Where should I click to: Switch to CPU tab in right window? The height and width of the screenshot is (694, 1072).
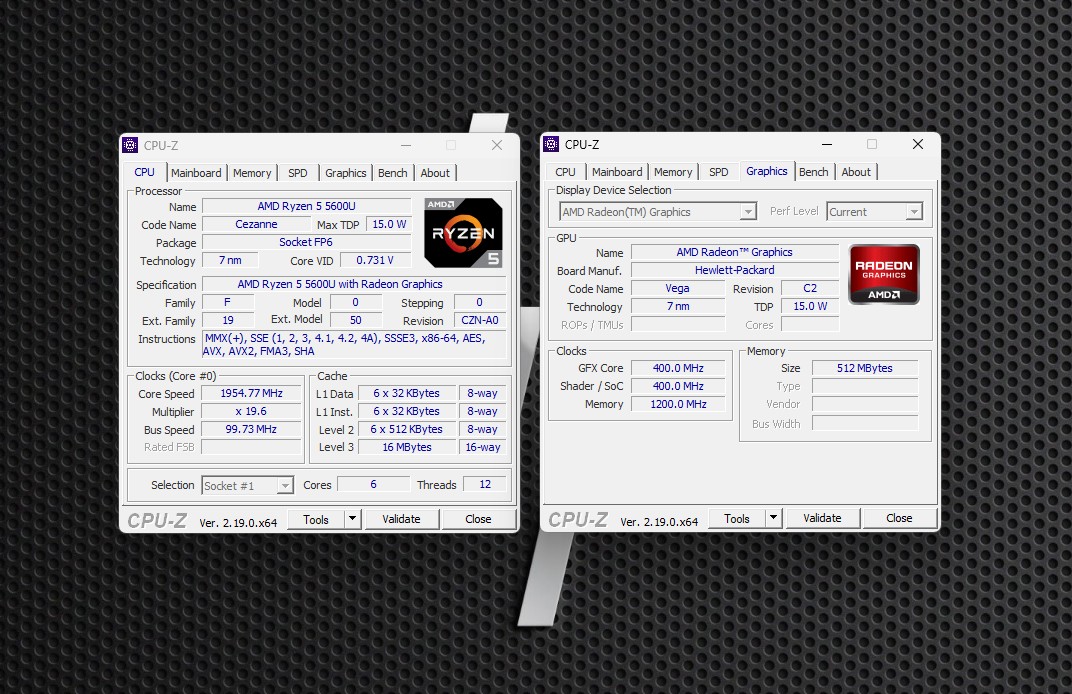click(x=565, y=172)
